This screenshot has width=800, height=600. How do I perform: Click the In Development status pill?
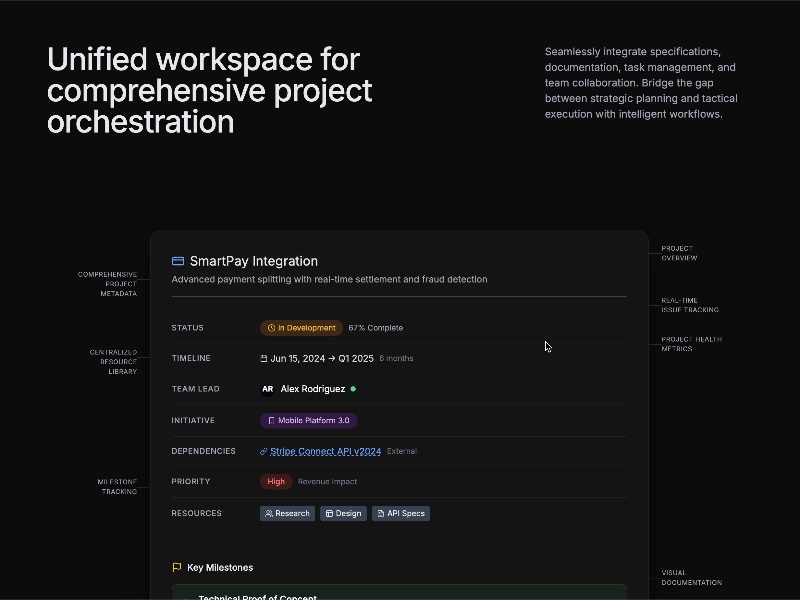[x=300, y=327]
